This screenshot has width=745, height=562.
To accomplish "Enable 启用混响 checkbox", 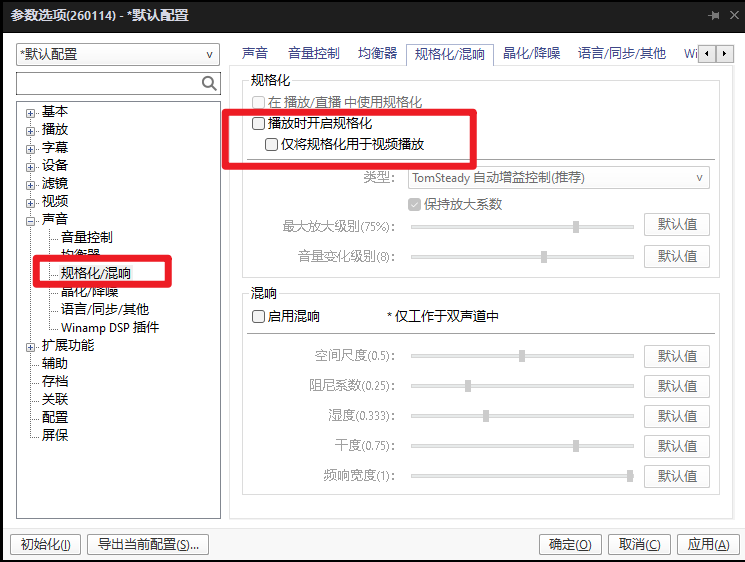I will click(258, 316).
